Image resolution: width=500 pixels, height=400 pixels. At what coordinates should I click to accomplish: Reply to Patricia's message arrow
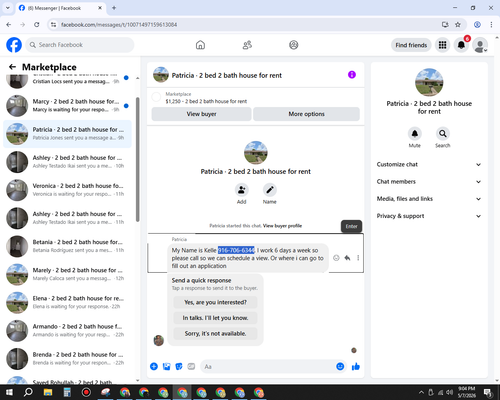pos(347,258)
